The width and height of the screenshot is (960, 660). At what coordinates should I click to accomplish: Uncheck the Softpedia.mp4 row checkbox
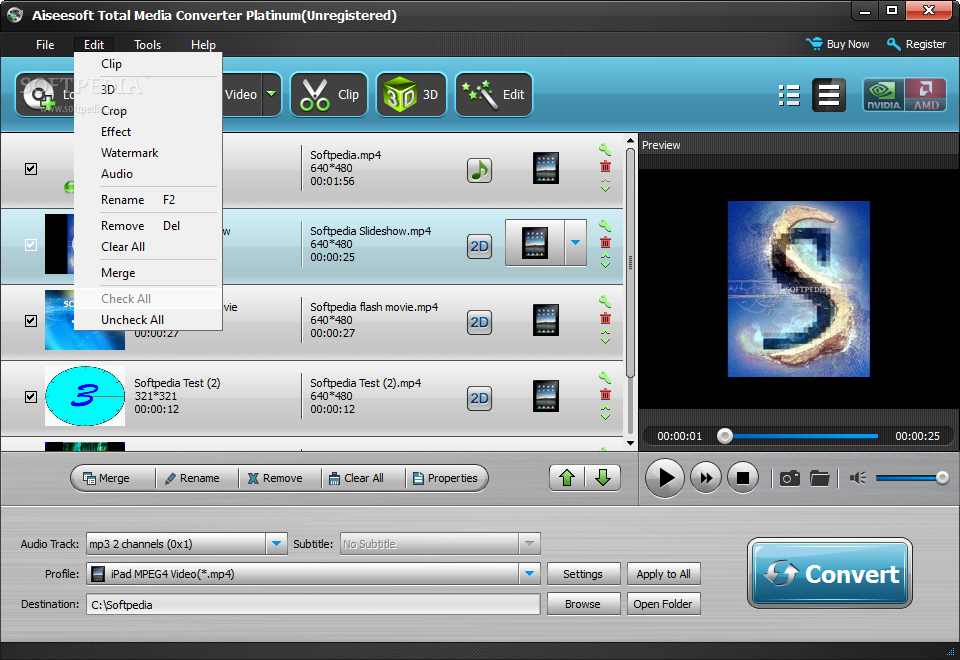[31, 169]
